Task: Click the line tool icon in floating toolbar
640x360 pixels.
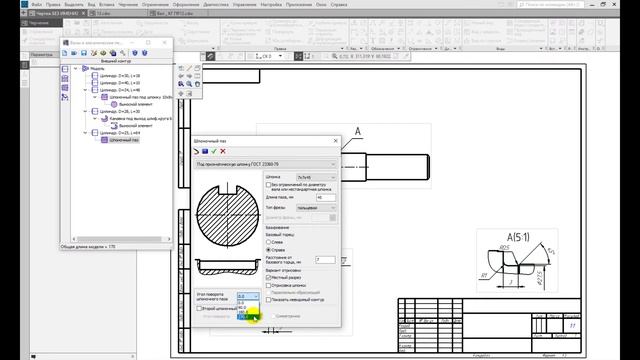Action: (x=189, y=68)
